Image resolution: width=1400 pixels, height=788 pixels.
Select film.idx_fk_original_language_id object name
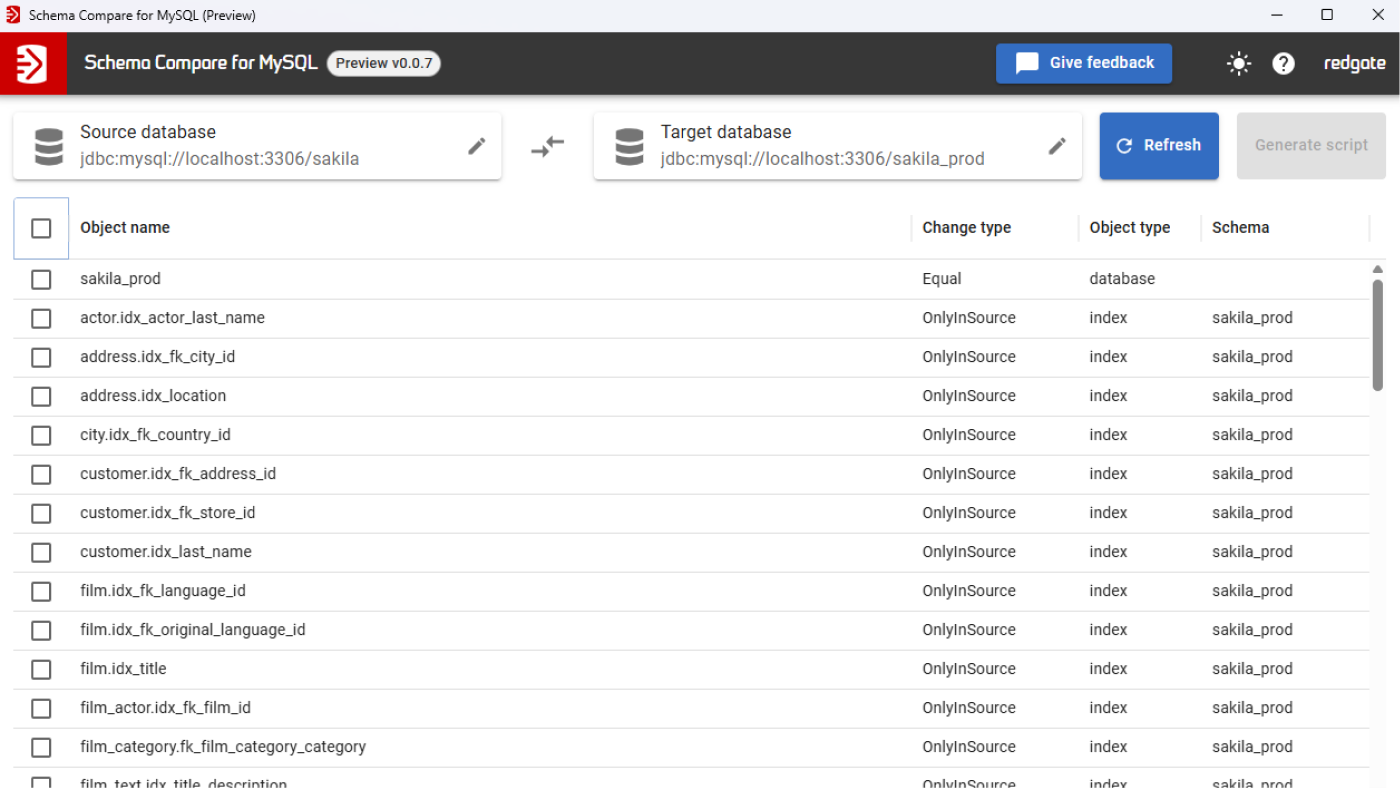pos(193,630)
